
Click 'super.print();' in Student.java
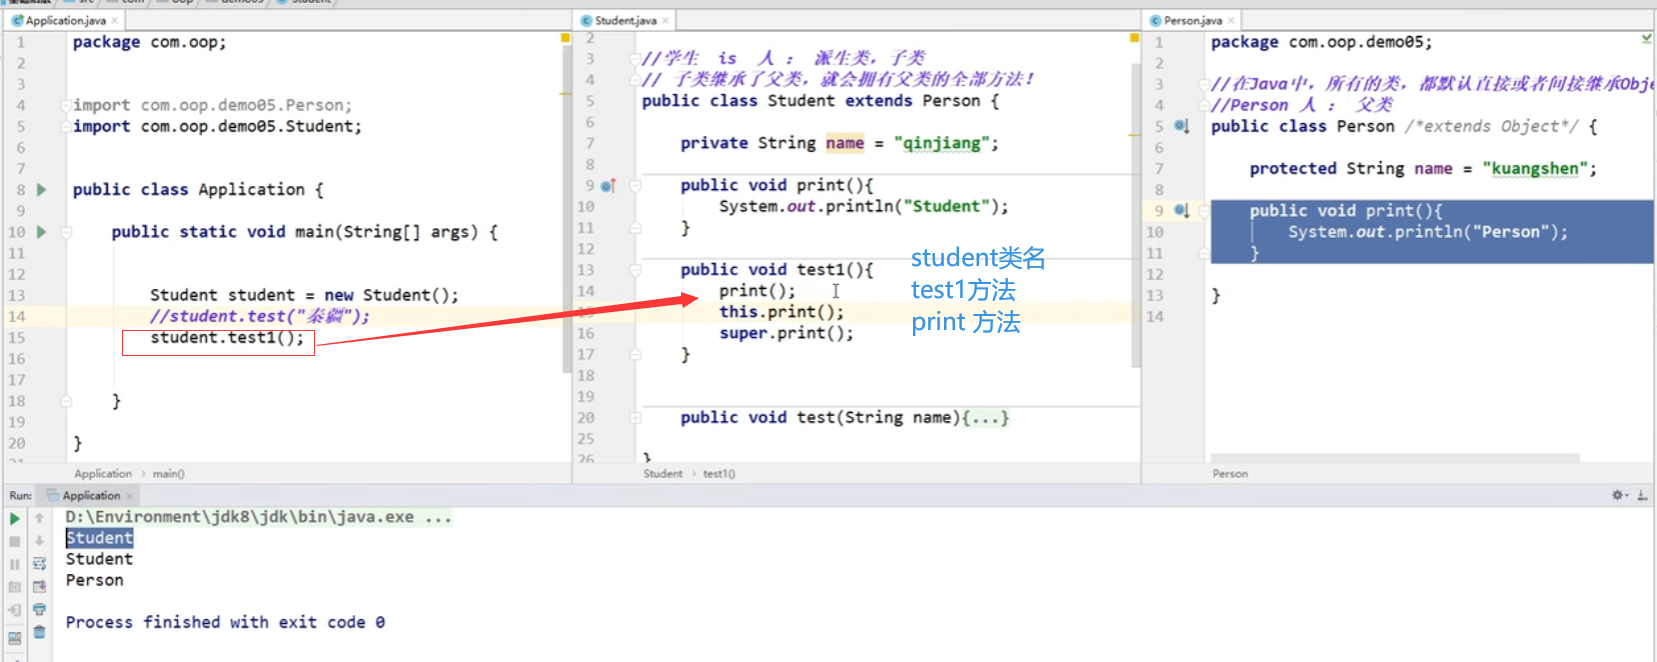(x=786, y=333)
